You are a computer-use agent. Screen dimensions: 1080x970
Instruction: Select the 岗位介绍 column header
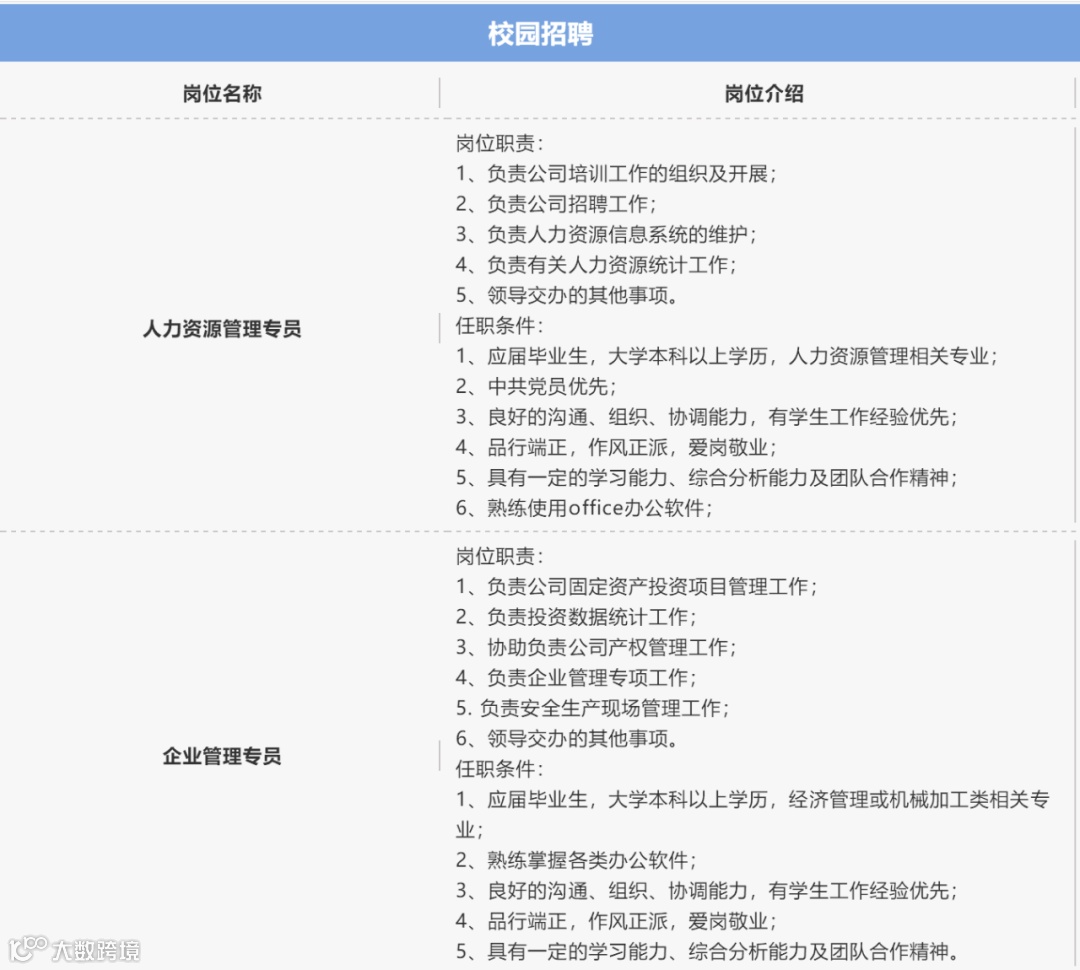pos(764,93)
